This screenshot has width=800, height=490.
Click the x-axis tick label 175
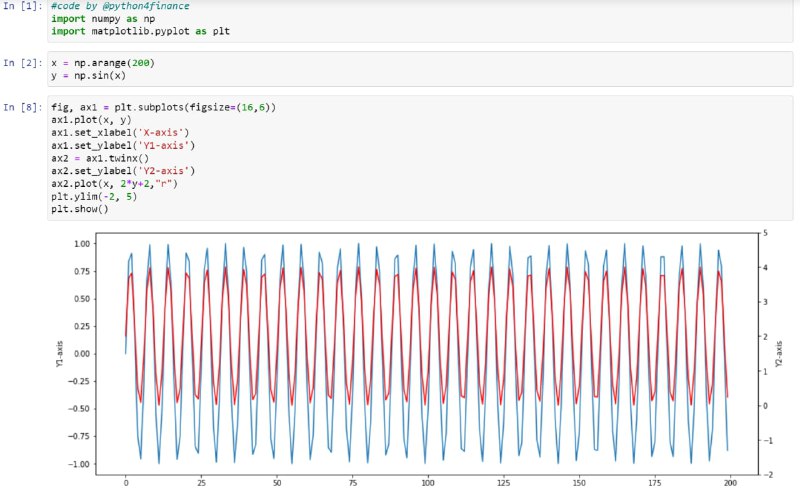tap(655, 483)
